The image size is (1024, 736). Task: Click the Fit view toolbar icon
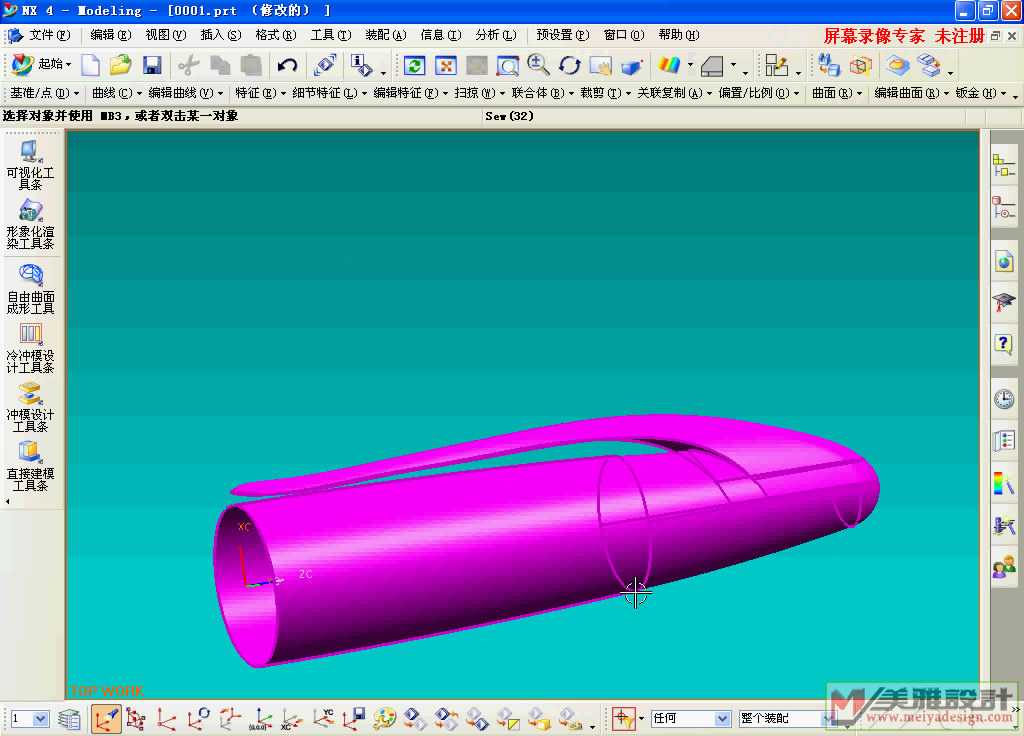tap(446, 66)
